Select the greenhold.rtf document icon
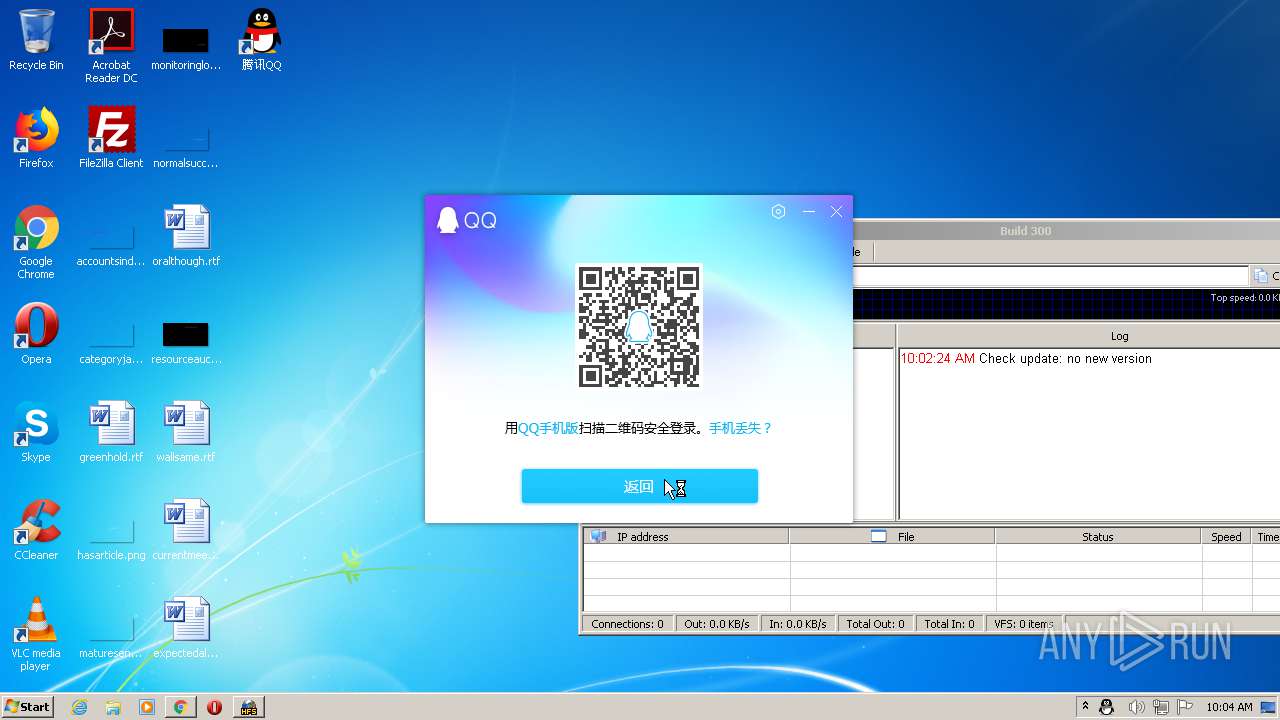Screen dimensions: 1280x720 point(111,432)
